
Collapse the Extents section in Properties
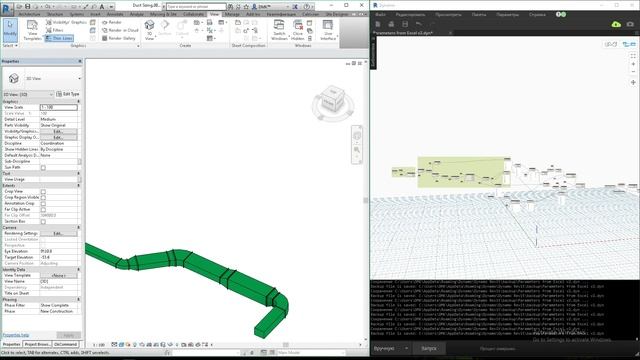(79, 185)
